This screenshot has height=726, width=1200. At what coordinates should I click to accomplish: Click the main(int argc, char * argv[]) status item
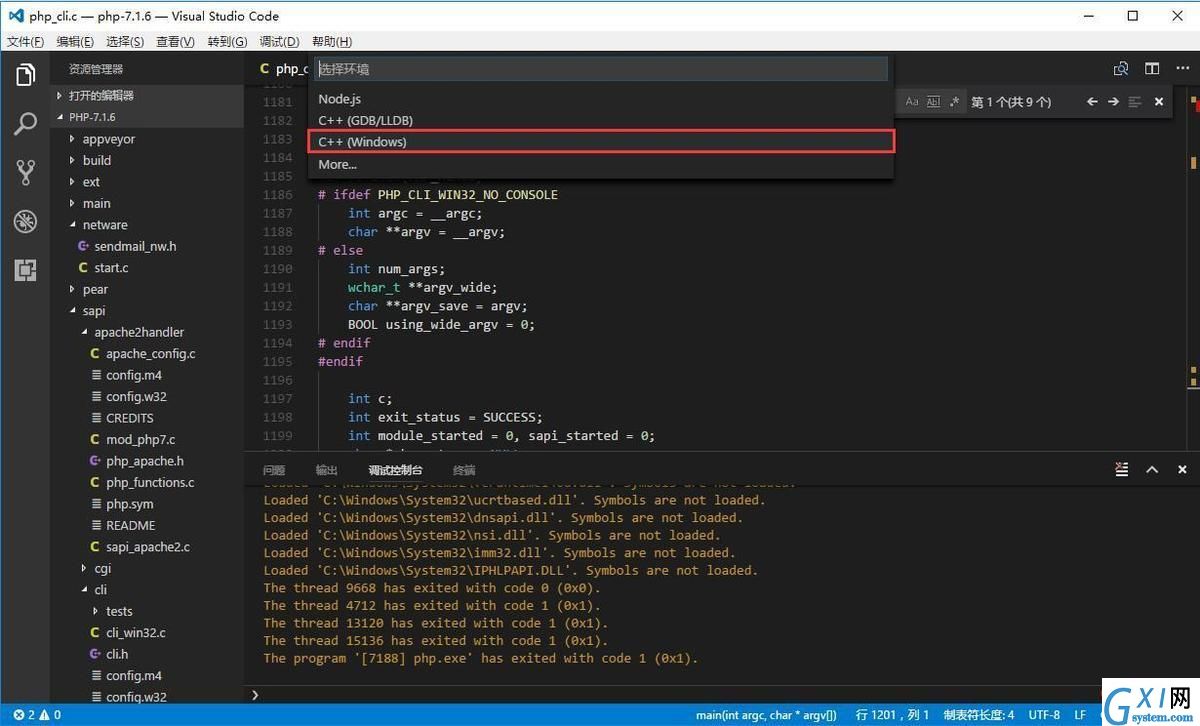coord(767,715)
